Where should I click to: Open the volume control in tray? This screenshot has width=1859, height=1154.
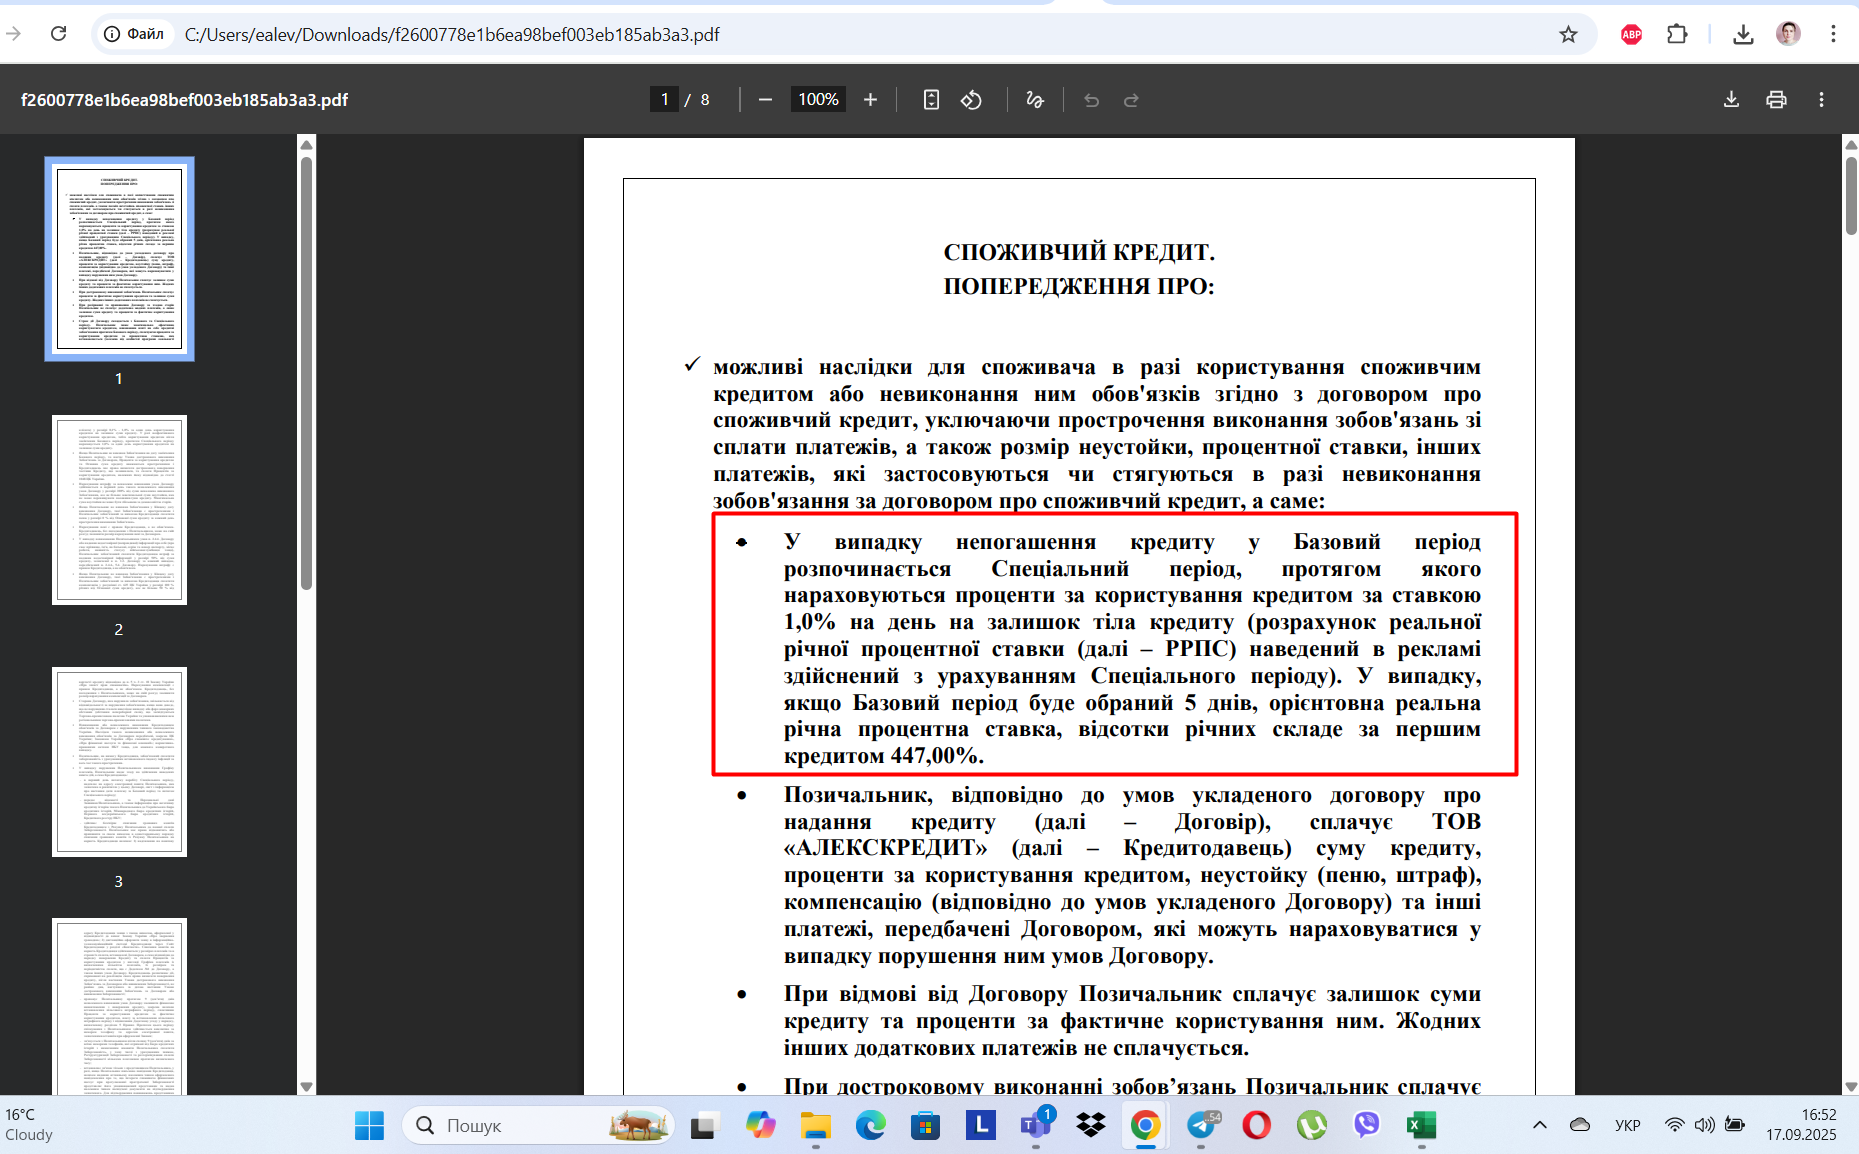coord(1705,1125)
